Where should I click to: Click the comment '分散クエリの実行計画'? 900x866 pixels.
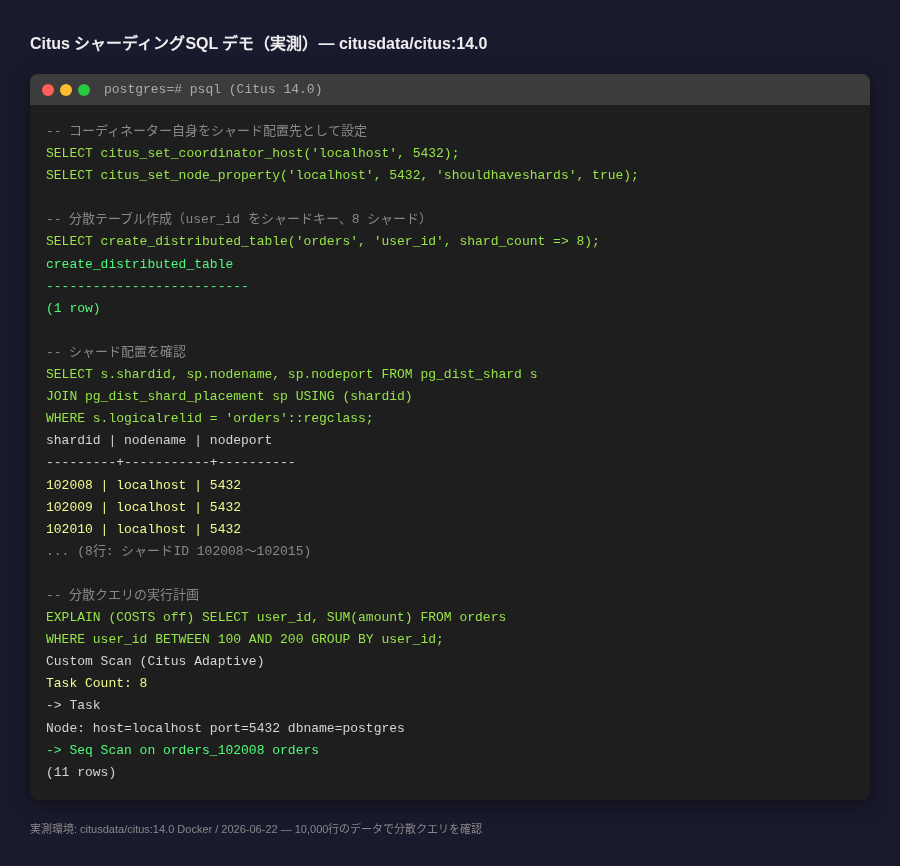[x=122, y=595]
